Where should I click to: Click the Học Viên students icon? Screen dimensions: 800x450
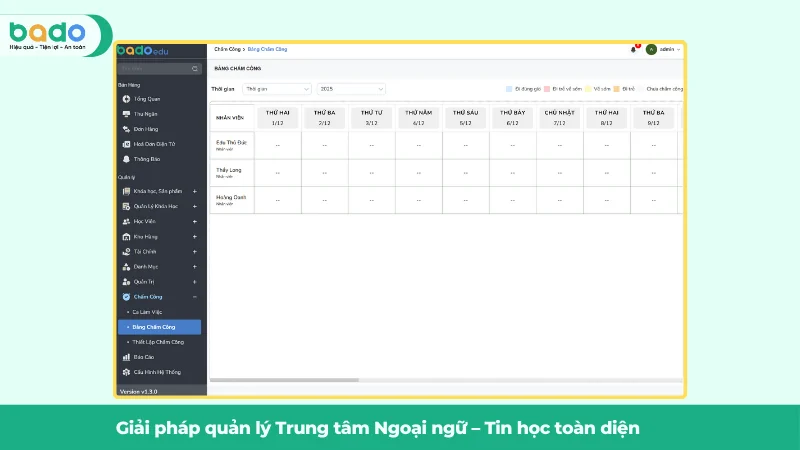pos(126,221)
